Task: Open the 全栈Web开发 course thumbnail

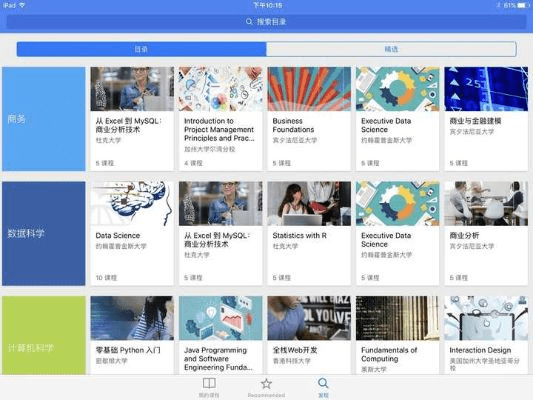Action: 309,318
